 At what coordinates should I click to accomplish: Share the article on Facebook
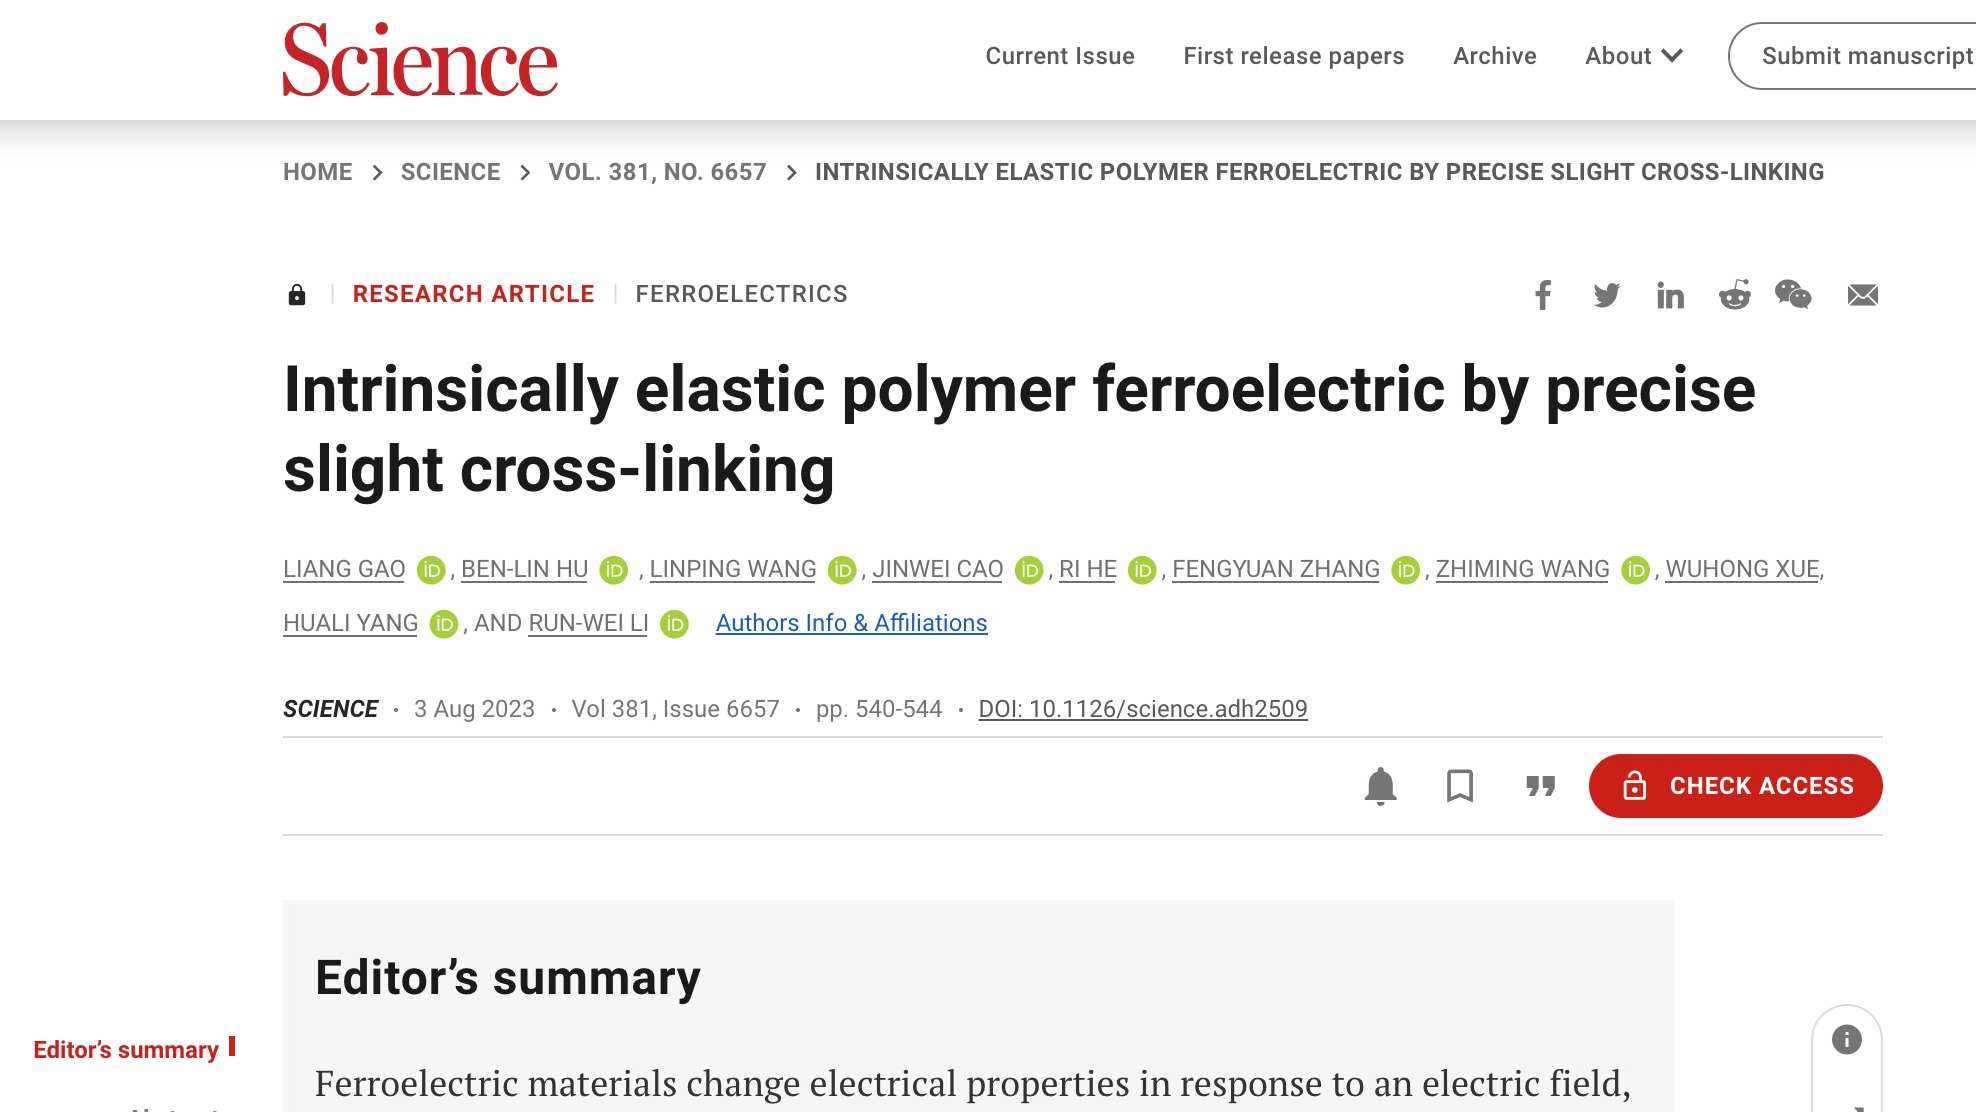pos(1543,295)
